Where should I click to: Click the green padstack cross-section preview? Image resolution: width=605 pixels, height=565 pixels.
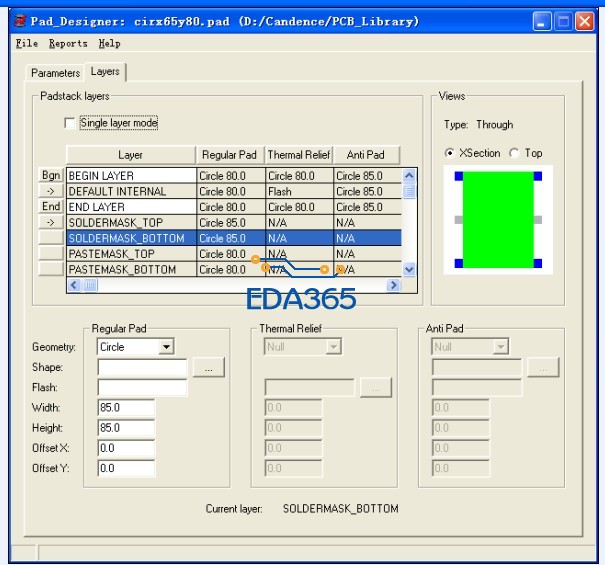point(498,220)
